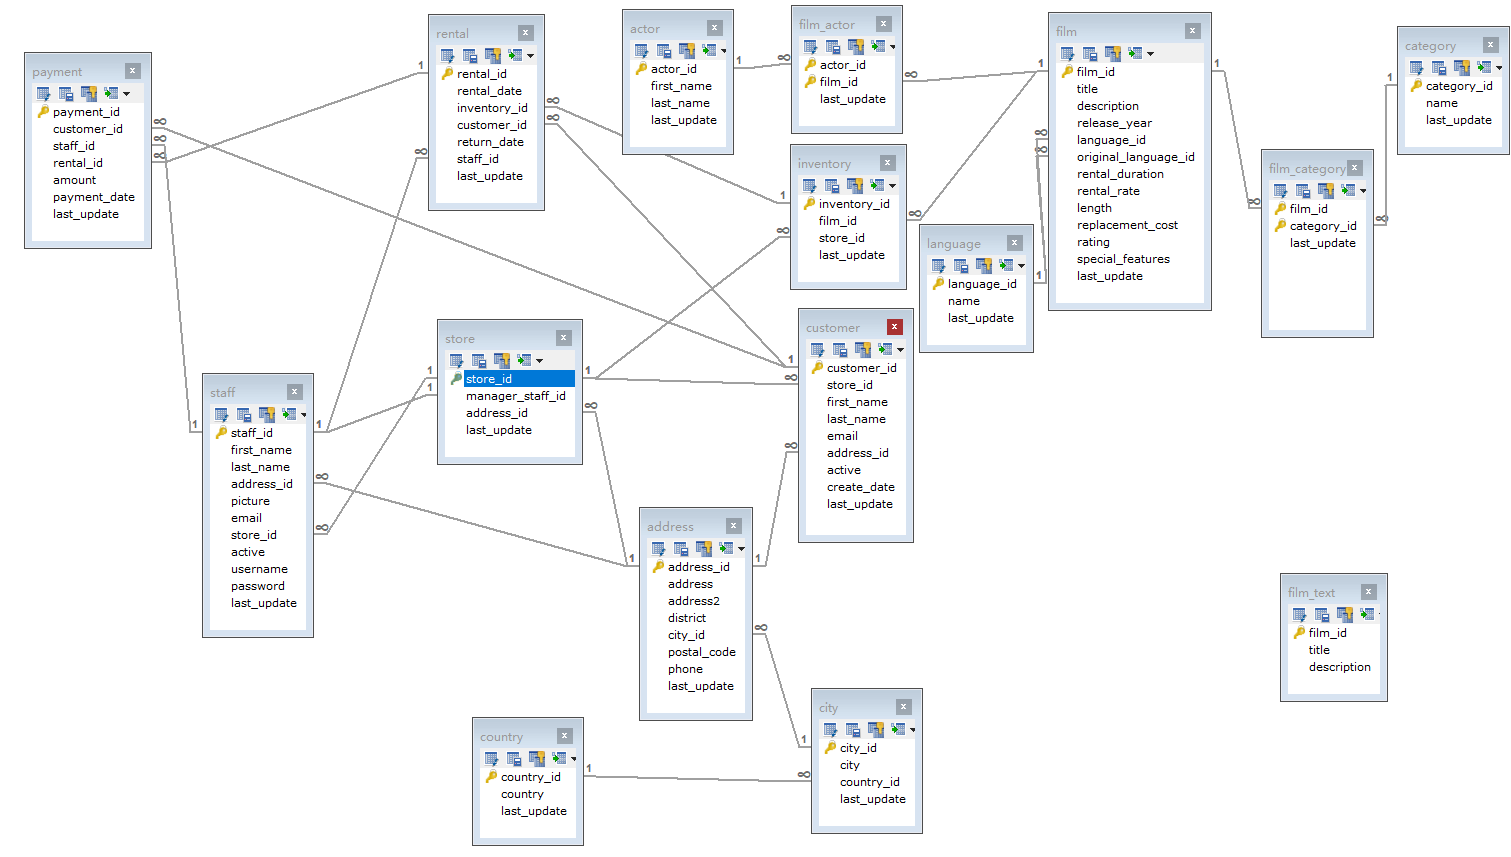
Task: Click the pencil edit-table icon in payment table
Action: tap(43, 94)
